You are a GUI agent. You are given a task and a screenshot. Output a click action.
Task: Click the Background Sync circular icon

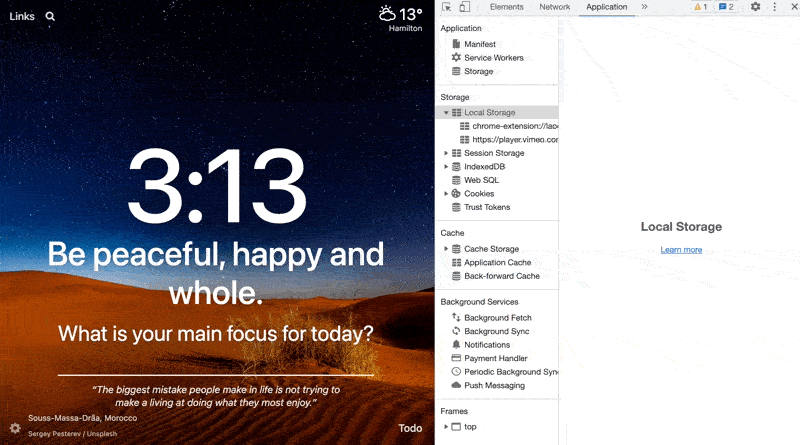pos(456,331)
